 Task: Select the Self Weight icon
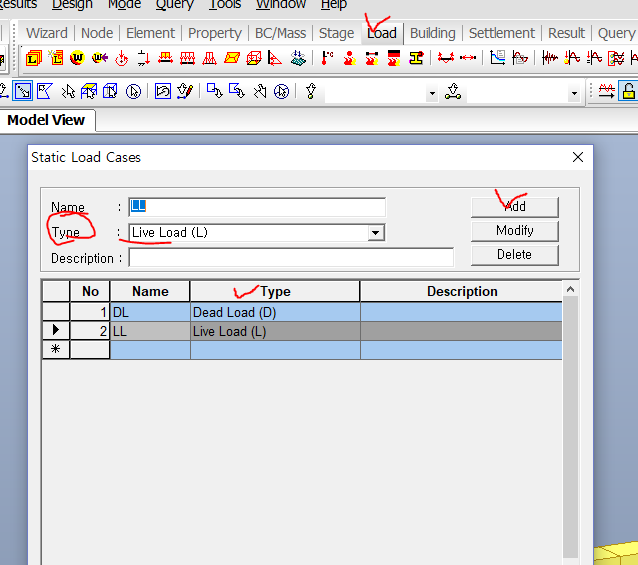click(x=77, y=58)
